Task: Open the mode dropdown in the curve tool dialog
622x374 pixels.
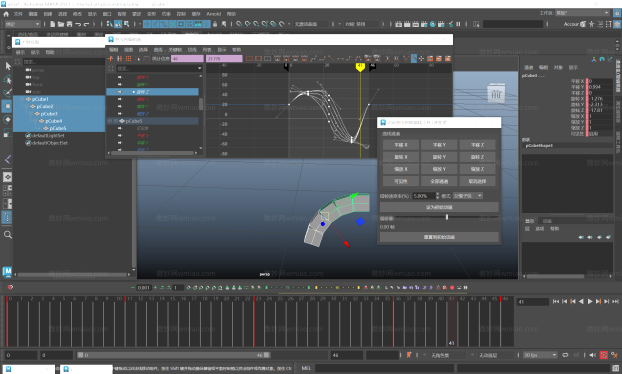Action: pyautogui.click(x=468, y=196)
